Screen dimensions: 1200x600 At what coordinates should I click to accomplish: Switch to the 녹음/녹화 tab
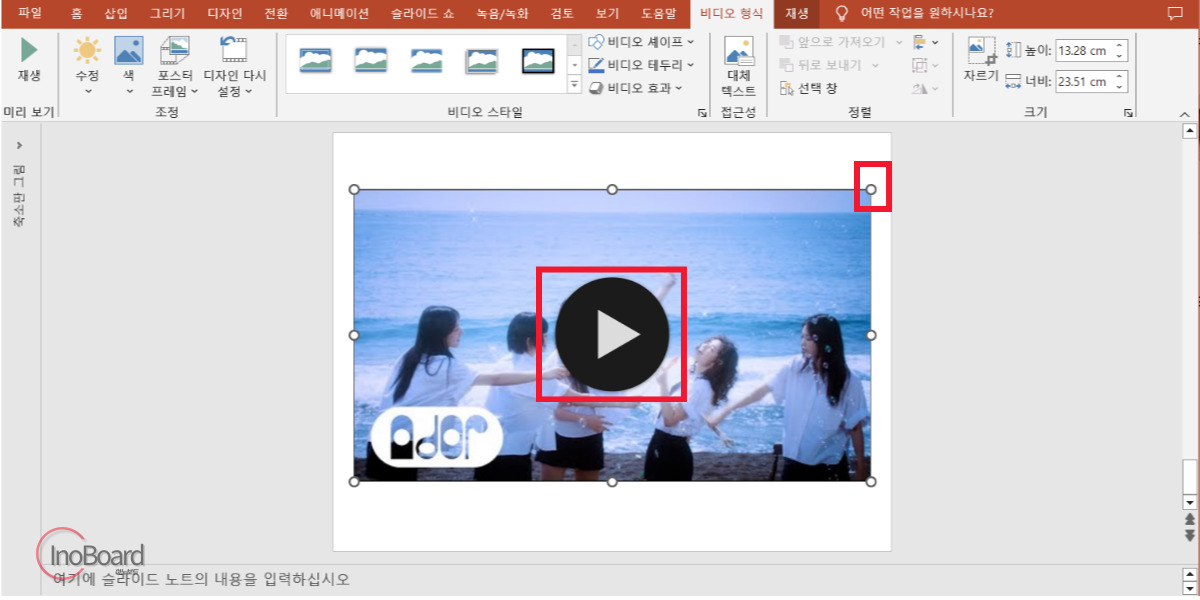coord(503,14)
